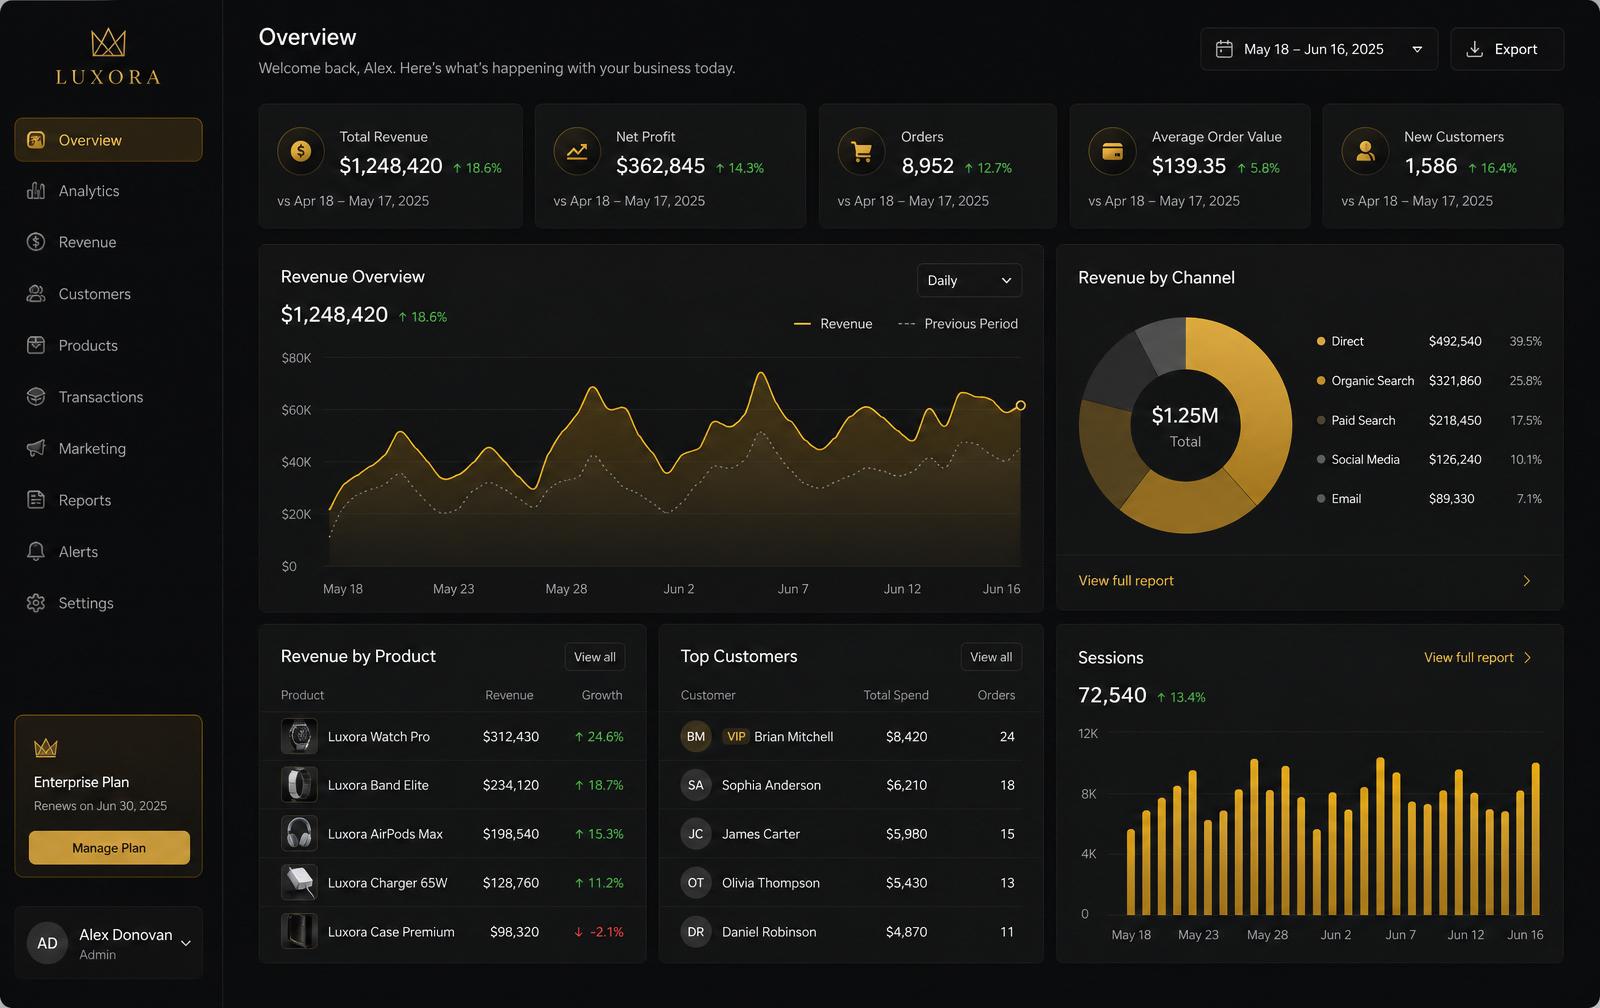
Task: Click the JC avatar of James Carter
Action: [x=696, y=834]
